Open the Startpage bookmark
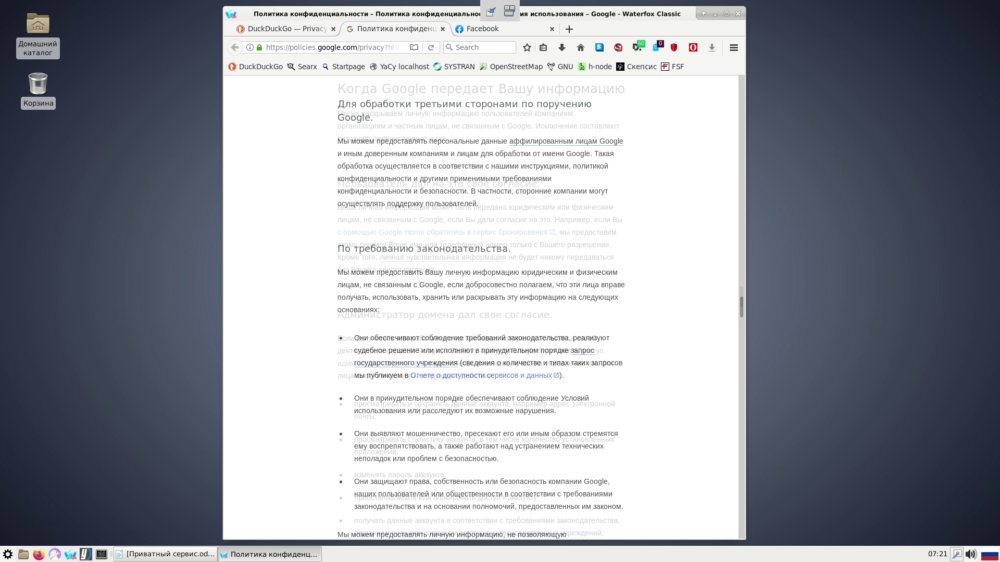Screen dimensions: 1000x562 click(x=343, y=66)
